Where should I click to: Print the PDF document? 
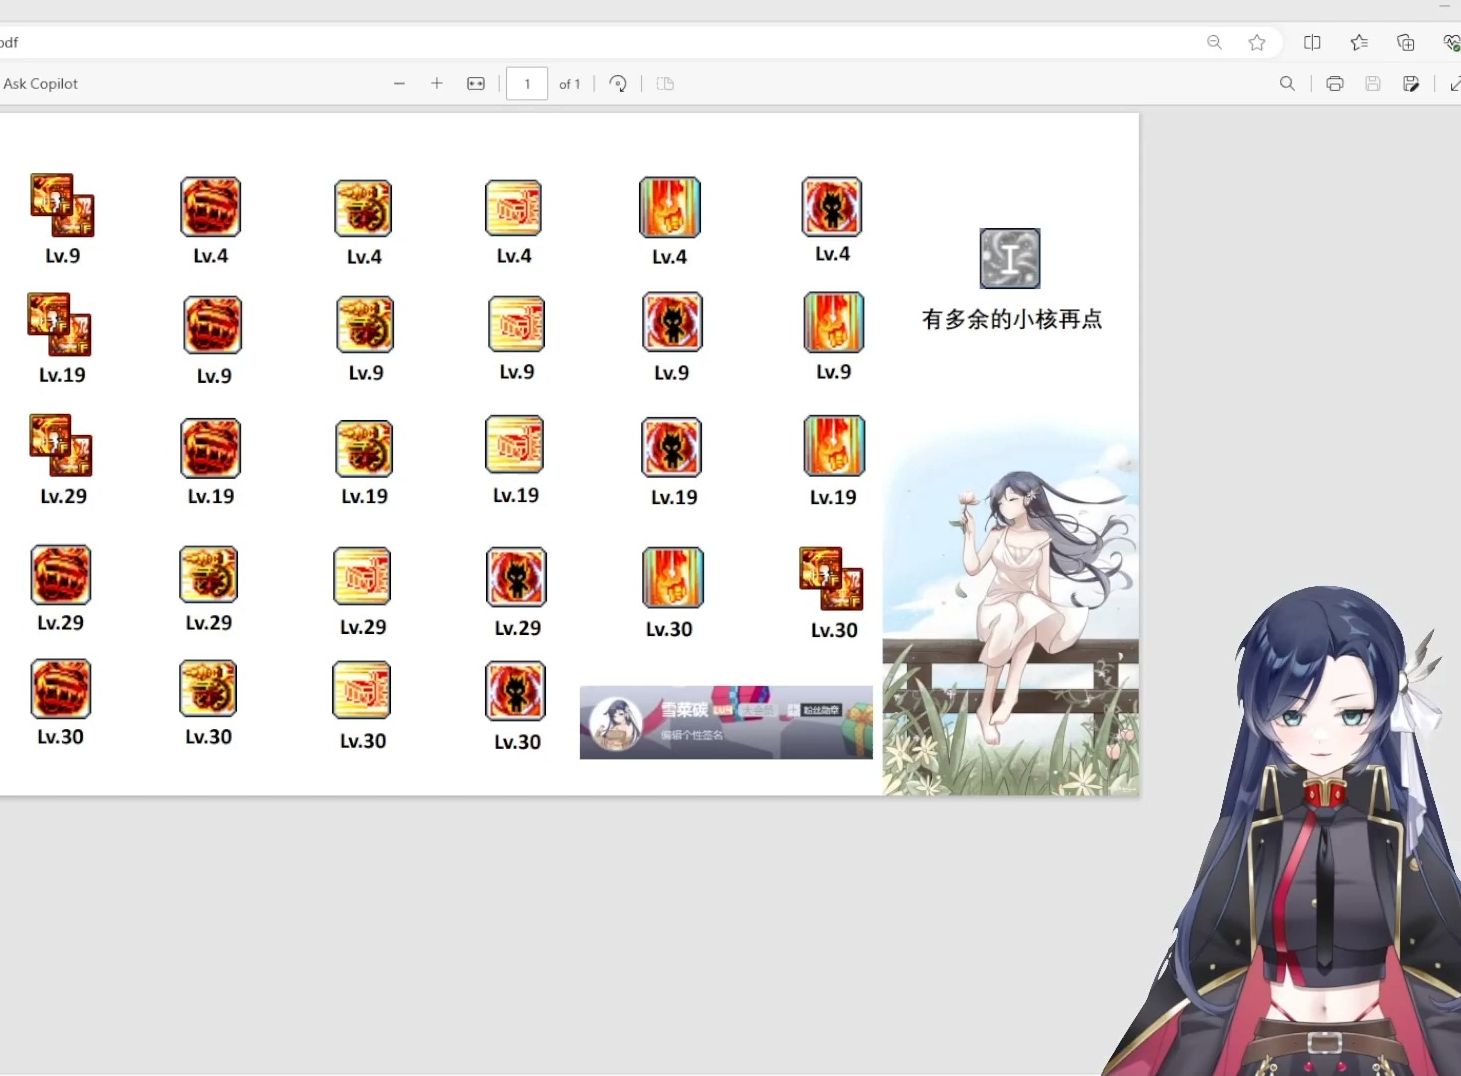(1335, 84)
